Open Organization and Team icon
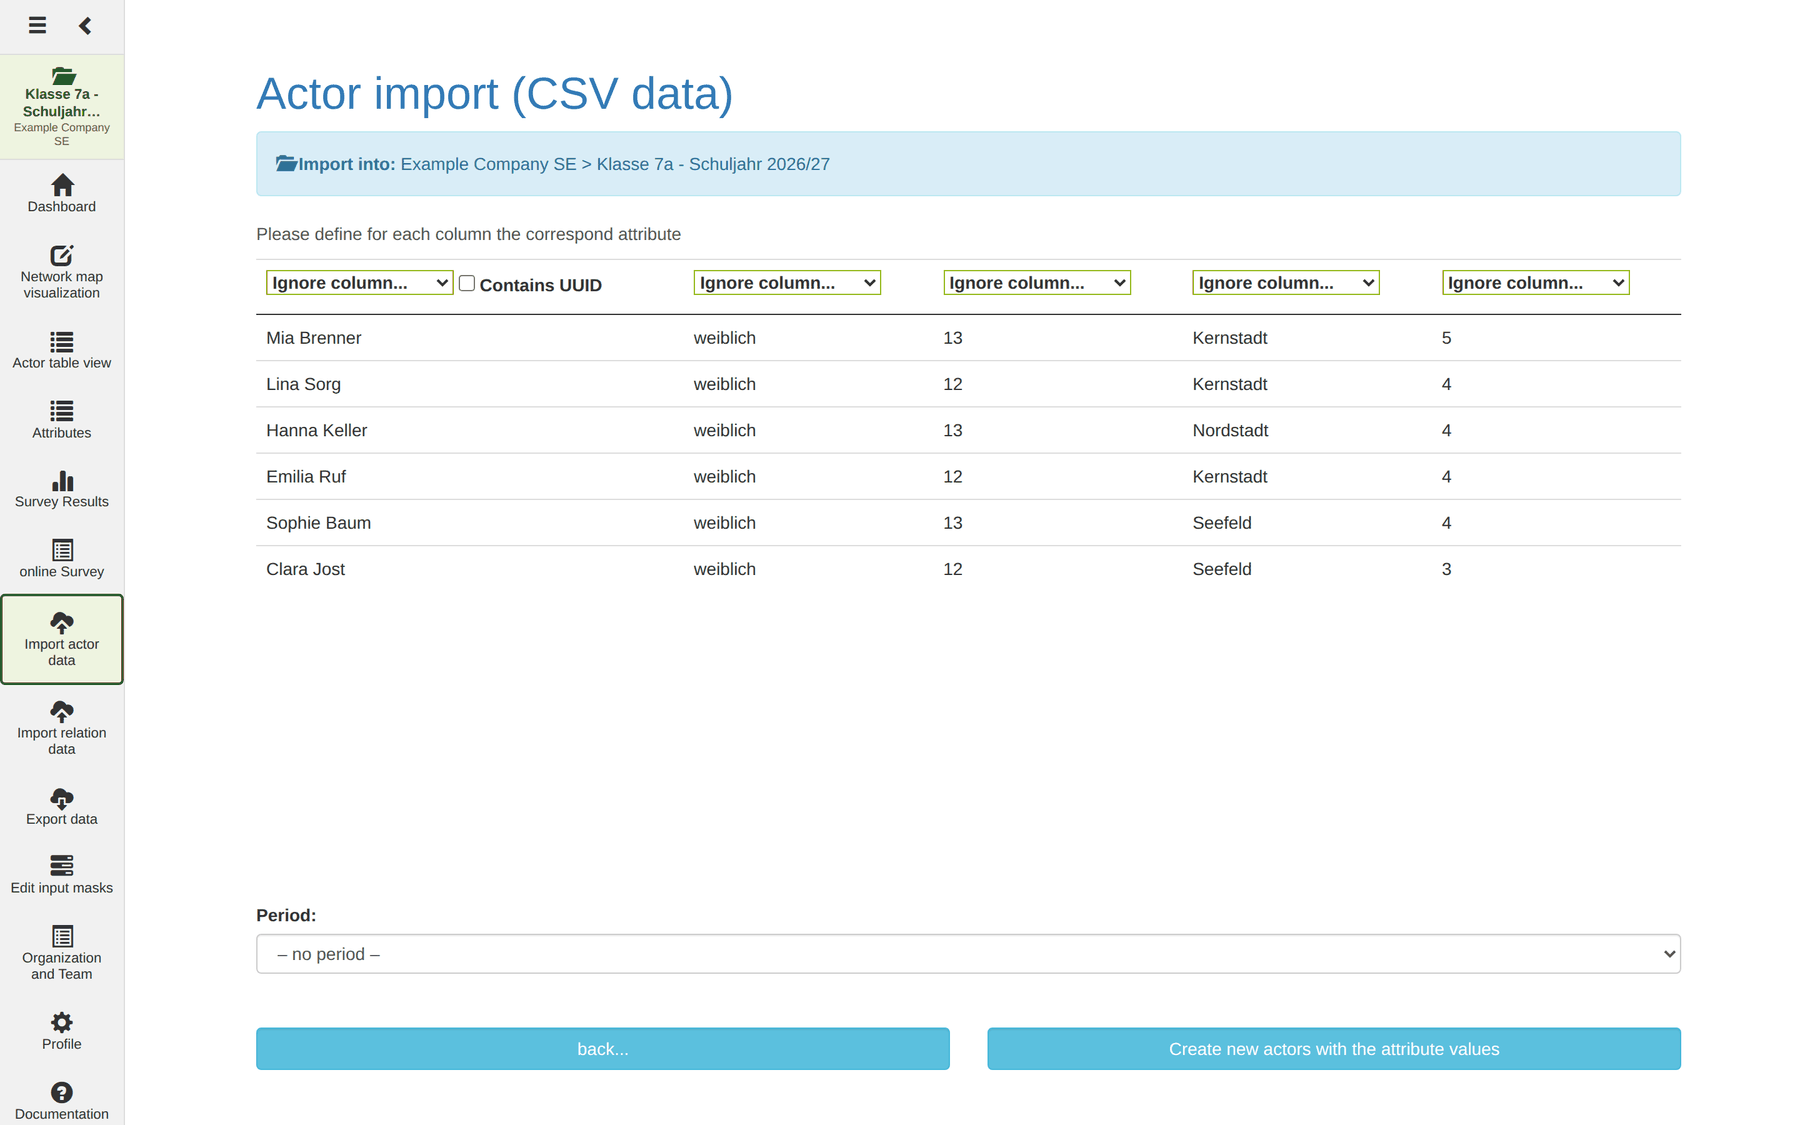 point(62,936)
